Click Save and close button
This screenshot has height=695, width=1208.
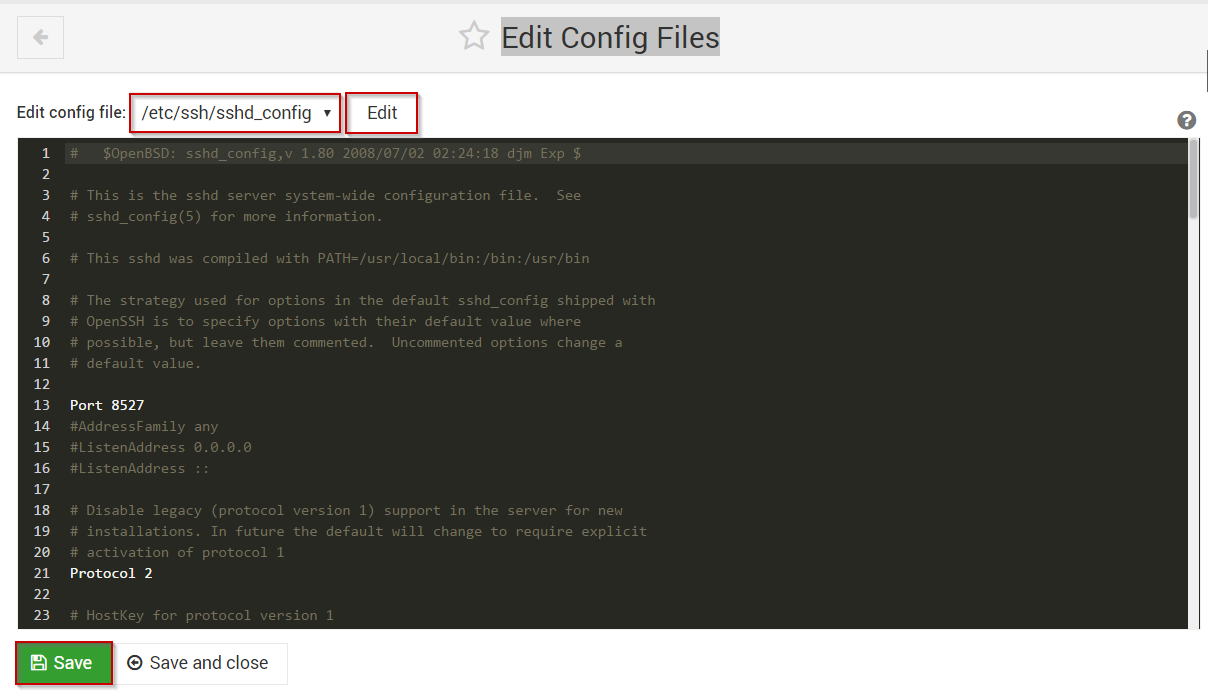click(x=199, y=663)
